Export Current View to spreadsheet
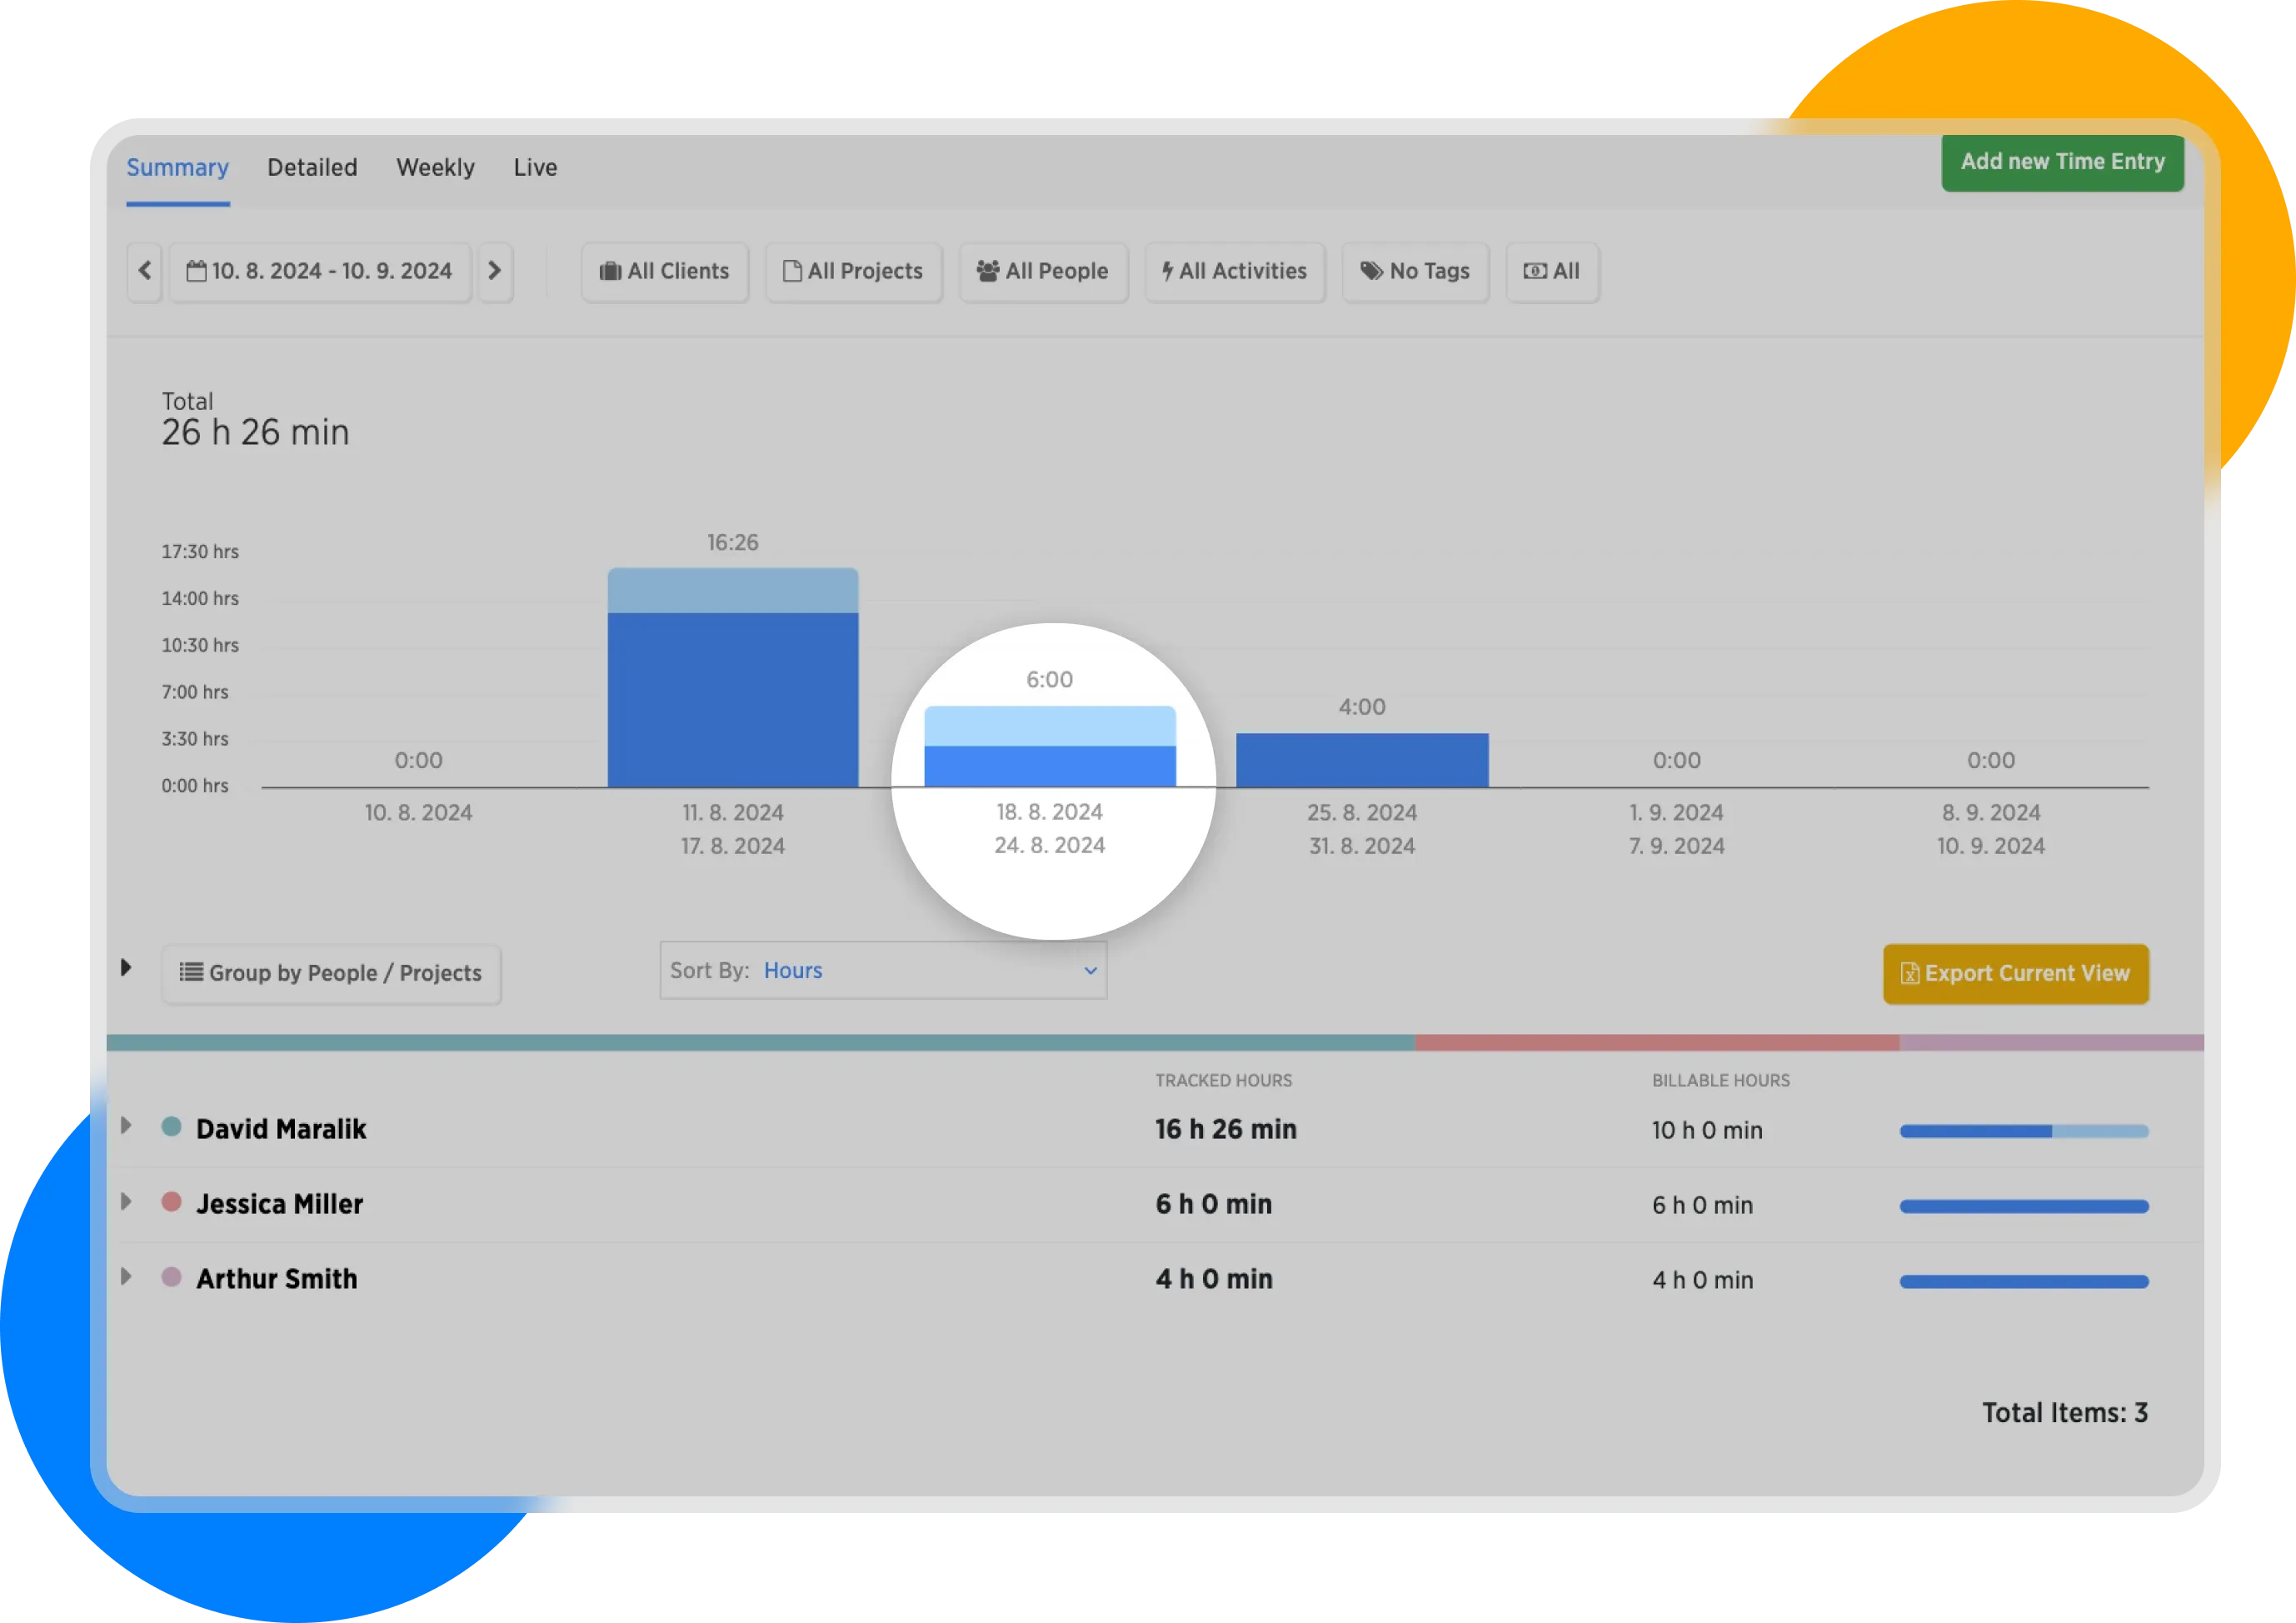 2015,973
